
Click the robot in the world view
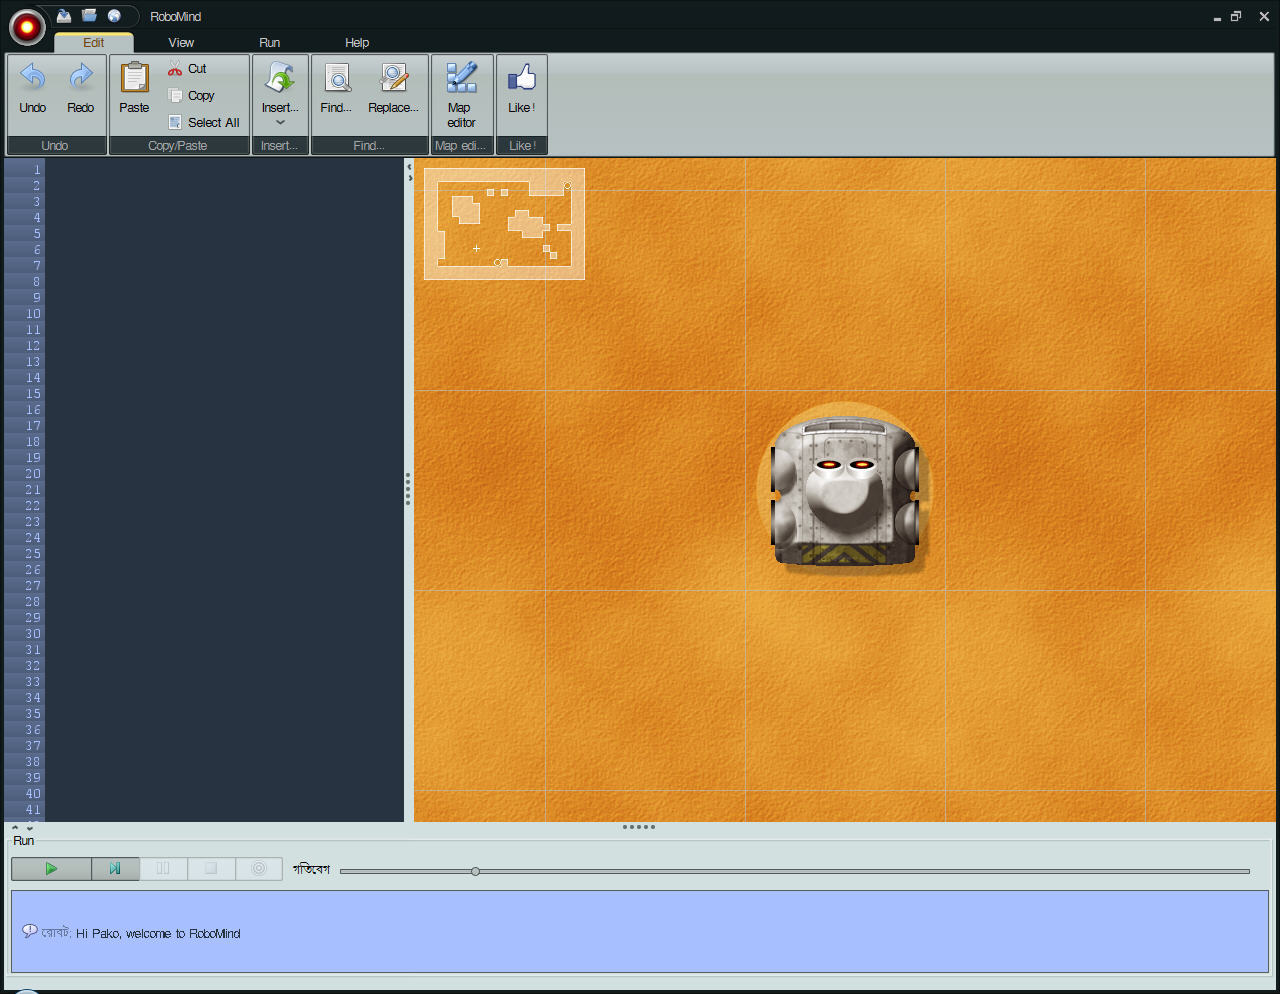coord(845,492)
